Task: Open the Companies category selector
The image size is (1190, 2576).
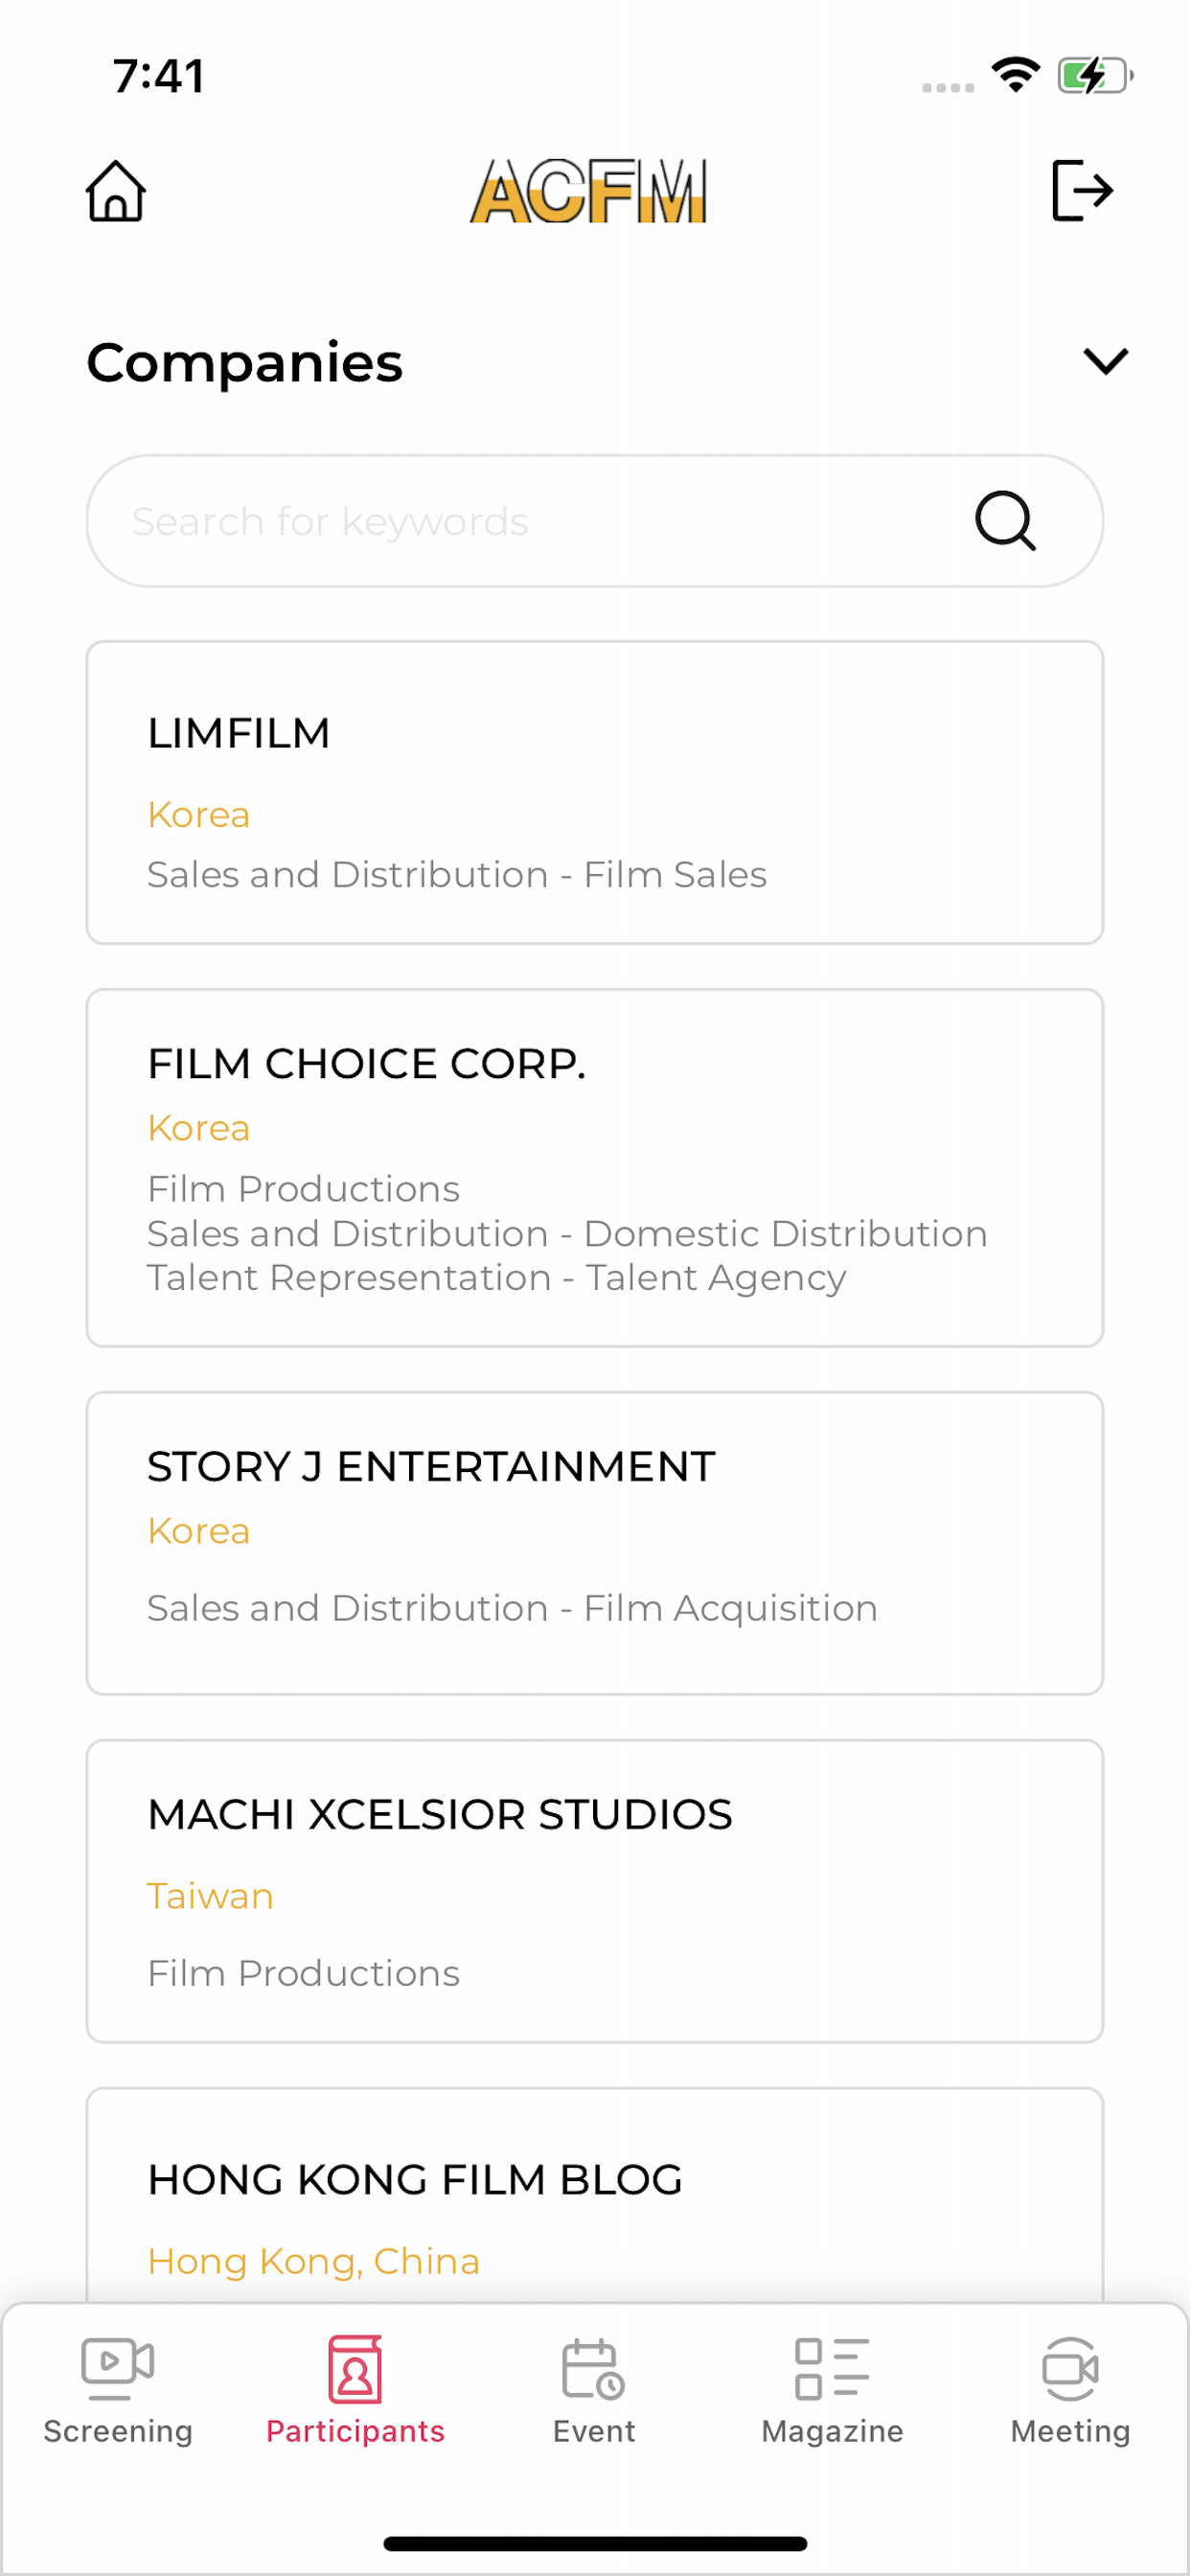Action: tap(608, 362)
